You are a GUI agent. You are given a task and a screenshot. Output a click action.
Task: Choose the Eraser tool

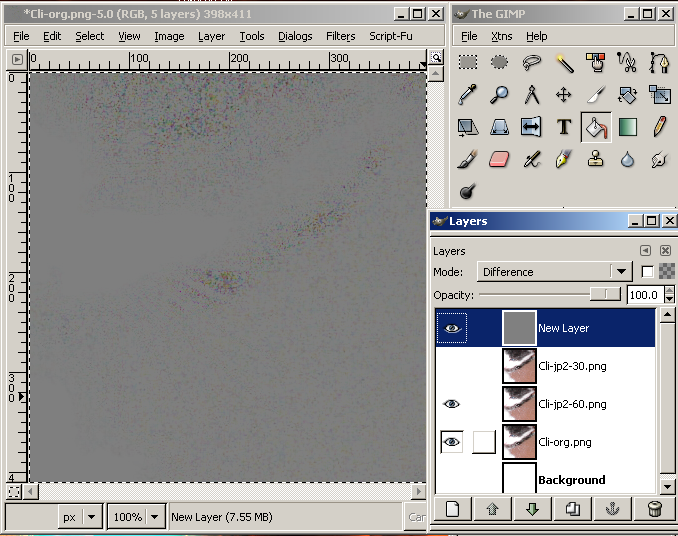click(500, 159)
